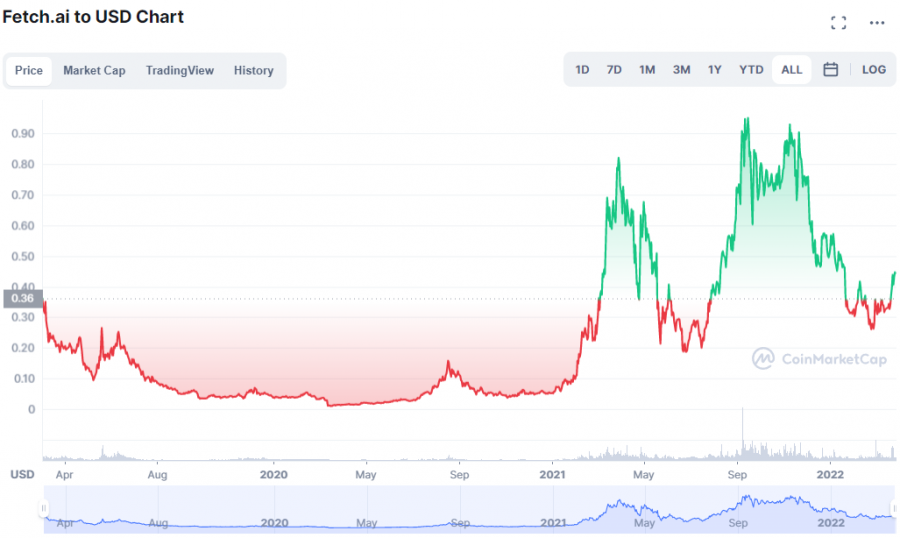900x538 pixels.
Task: Open the fullscreen chart view icon
Action: (x=838, y=23)
